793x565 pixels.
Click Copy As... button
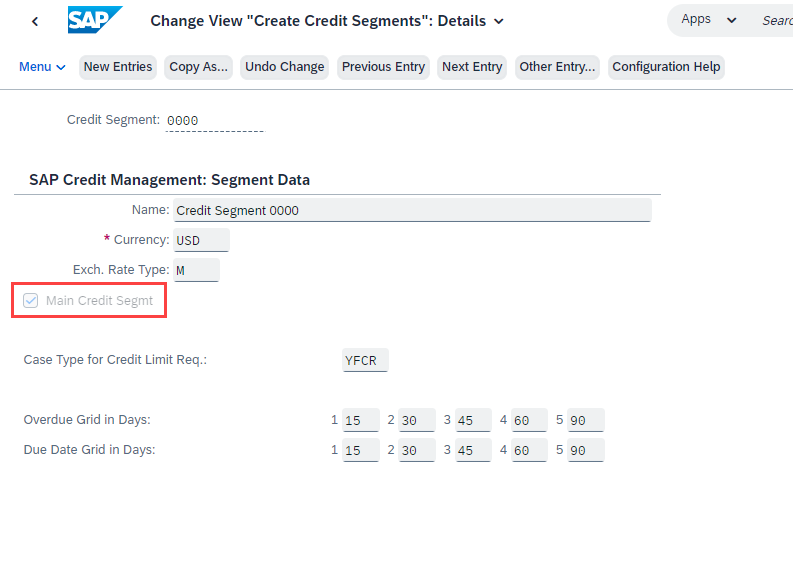[198, 67]
